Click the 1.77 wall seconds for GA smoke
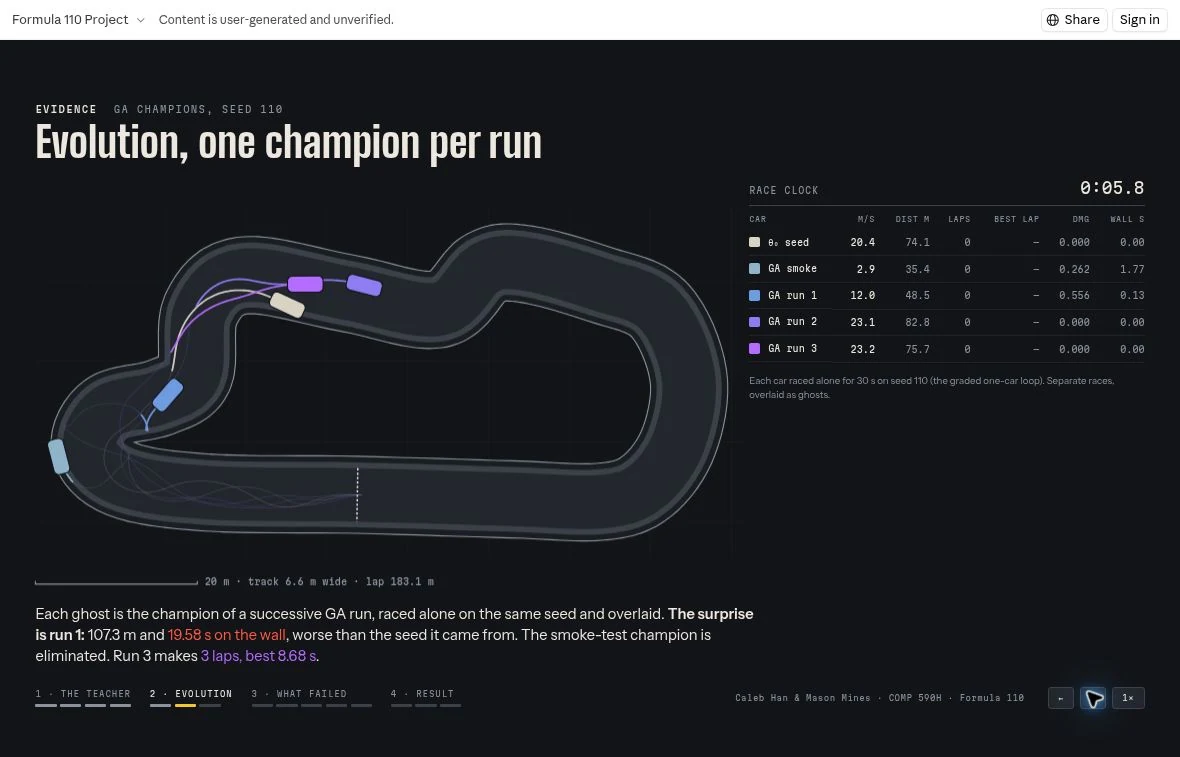This screenshot has height=757, width=1180. [x=1132, y=269]
